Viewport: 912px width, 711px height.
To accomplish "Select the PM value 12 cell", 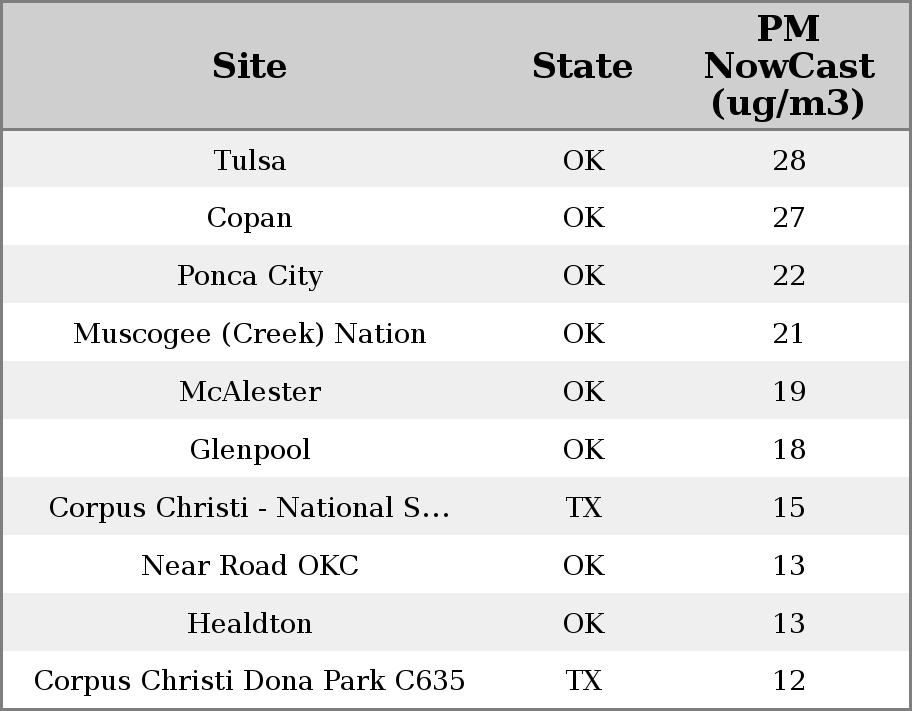I will tap(788, 681).
